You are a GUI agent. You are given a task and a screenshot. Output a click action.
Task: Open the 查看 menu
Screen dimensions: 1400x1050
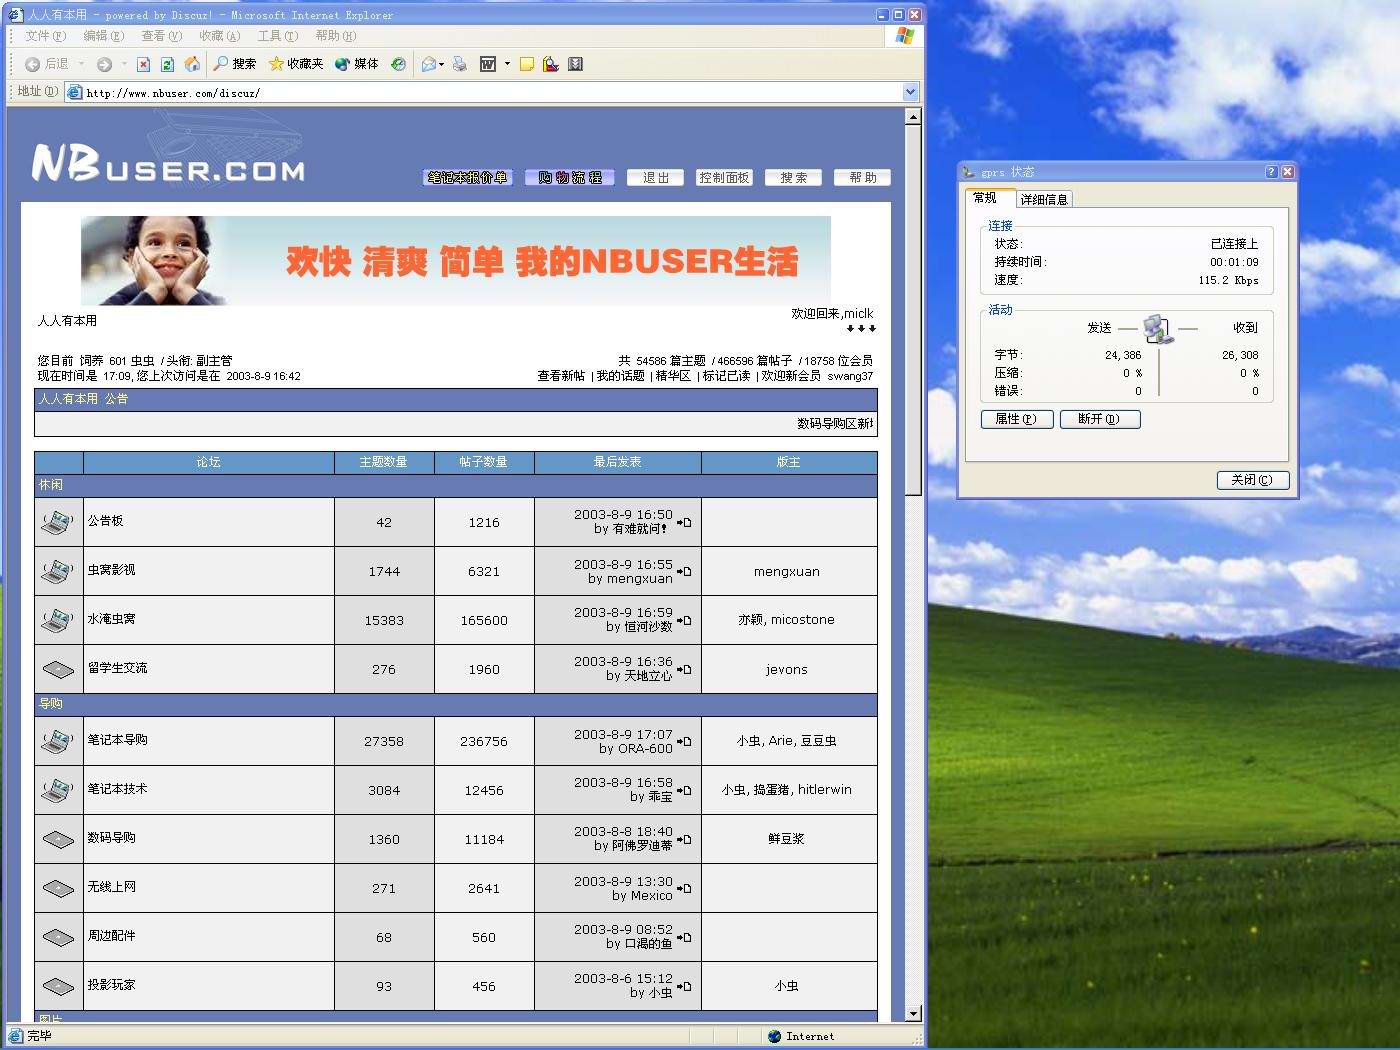(161, 36)
